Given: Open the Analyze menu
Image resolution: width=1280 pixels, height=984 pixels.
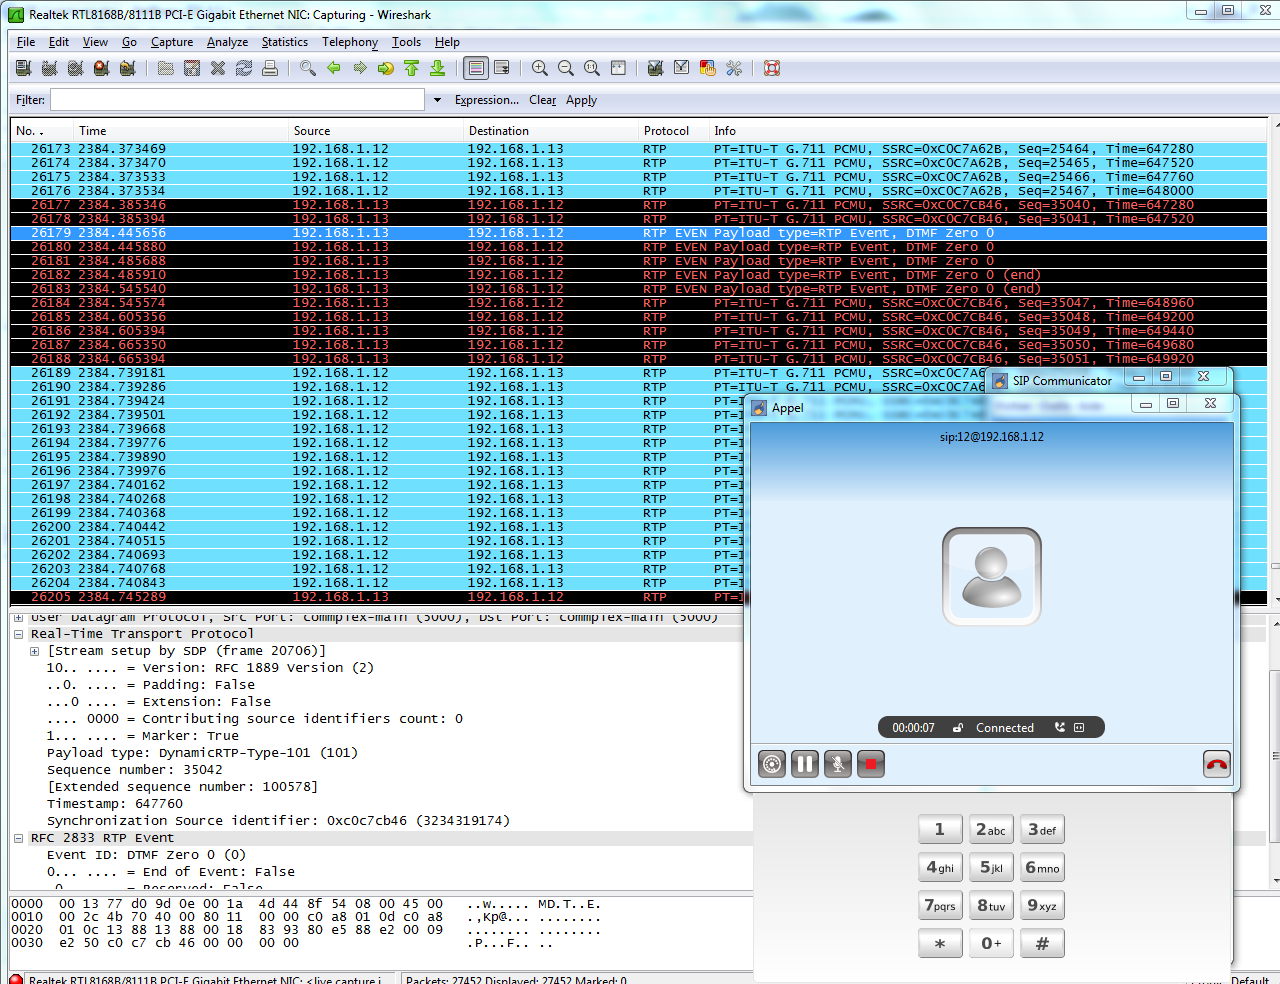Looking at the screenshot, I should coord(227,42).
